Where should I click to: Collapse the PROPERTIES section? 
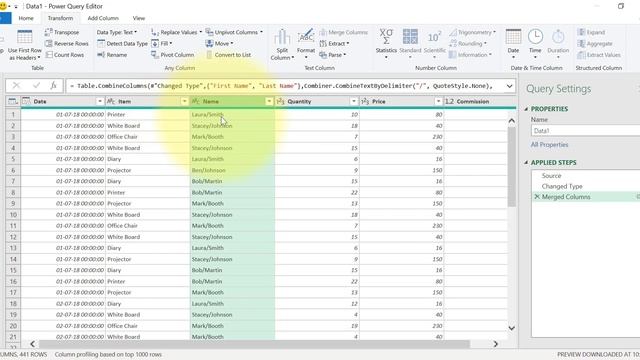point(526,109)
